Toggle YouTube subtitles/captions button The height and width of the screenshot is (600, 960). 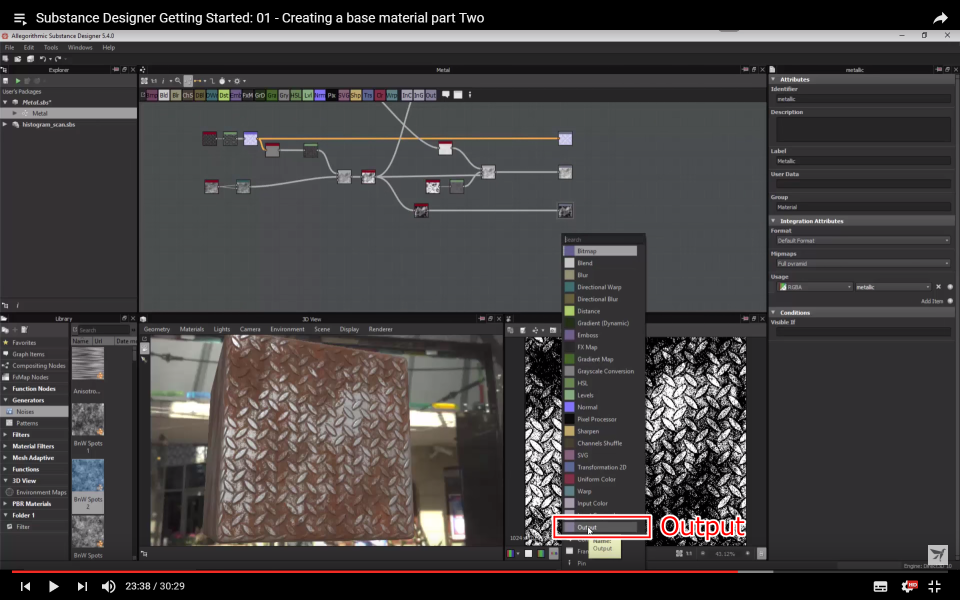coord(880,586)
